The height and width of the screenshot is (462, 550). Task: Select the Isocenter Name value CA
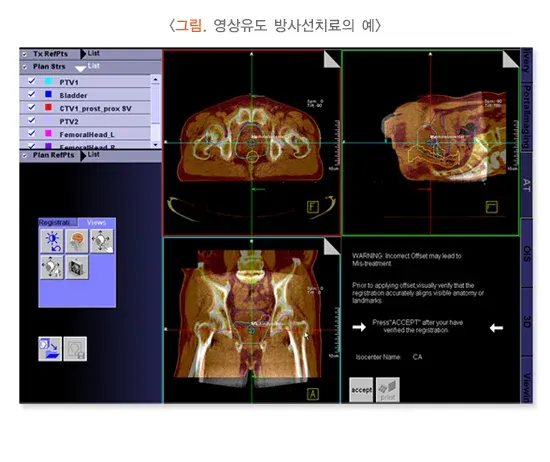417,357
